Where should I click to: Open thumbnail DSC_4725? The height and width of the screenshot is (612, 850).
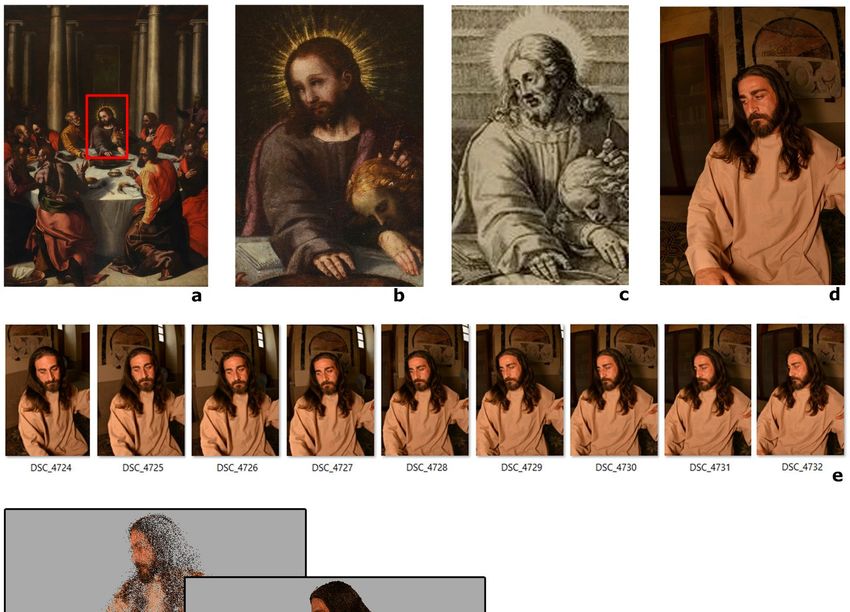pos(141,390)
